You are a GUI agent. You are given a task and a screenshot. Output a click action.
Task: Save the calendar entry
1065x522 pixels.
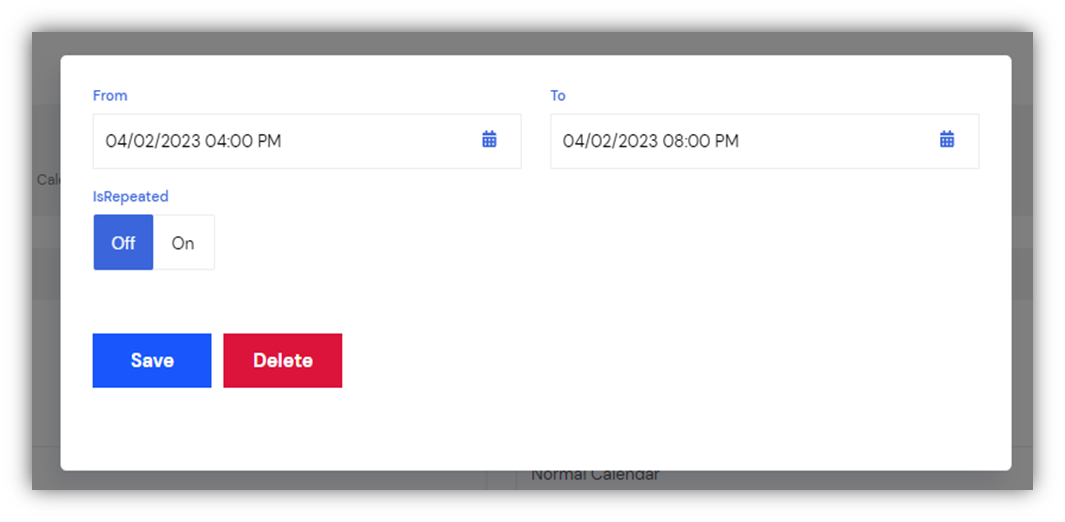[x=152, y=360]
